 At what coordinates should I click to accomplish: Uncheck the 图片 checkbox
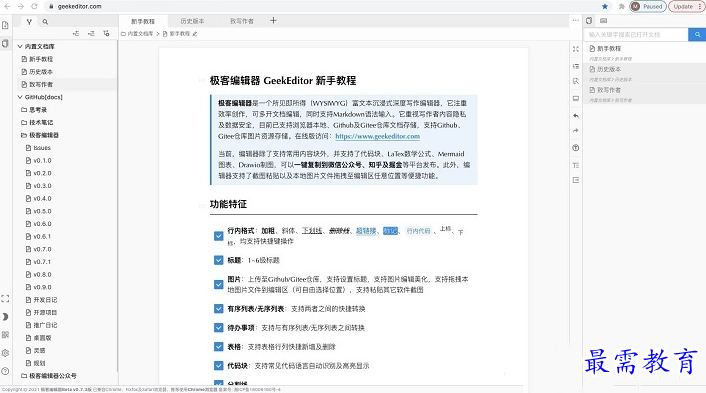click(x=218, y=285)
